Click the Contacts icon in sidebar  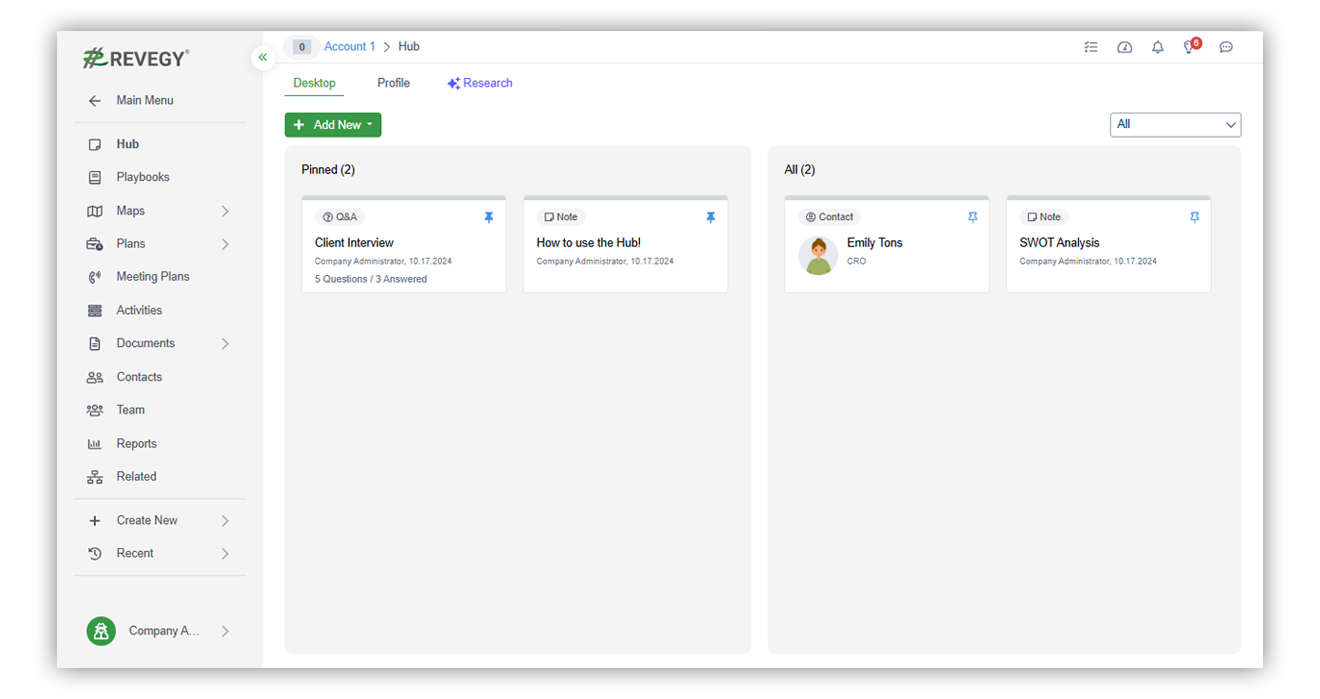pyautogui.click(x=95, y=377)
